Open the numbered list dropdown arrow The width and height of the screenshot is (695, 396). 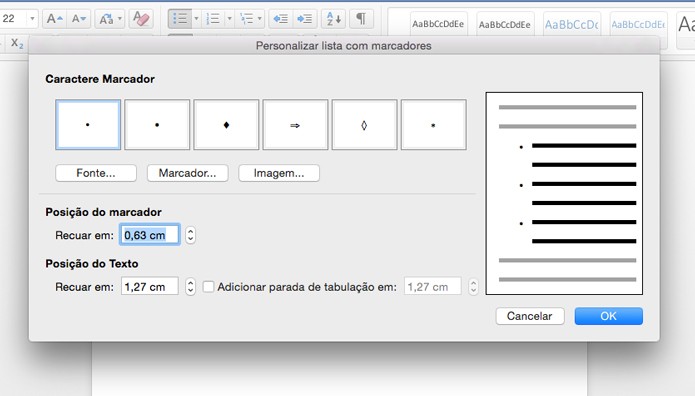click(x=229, y=19)
